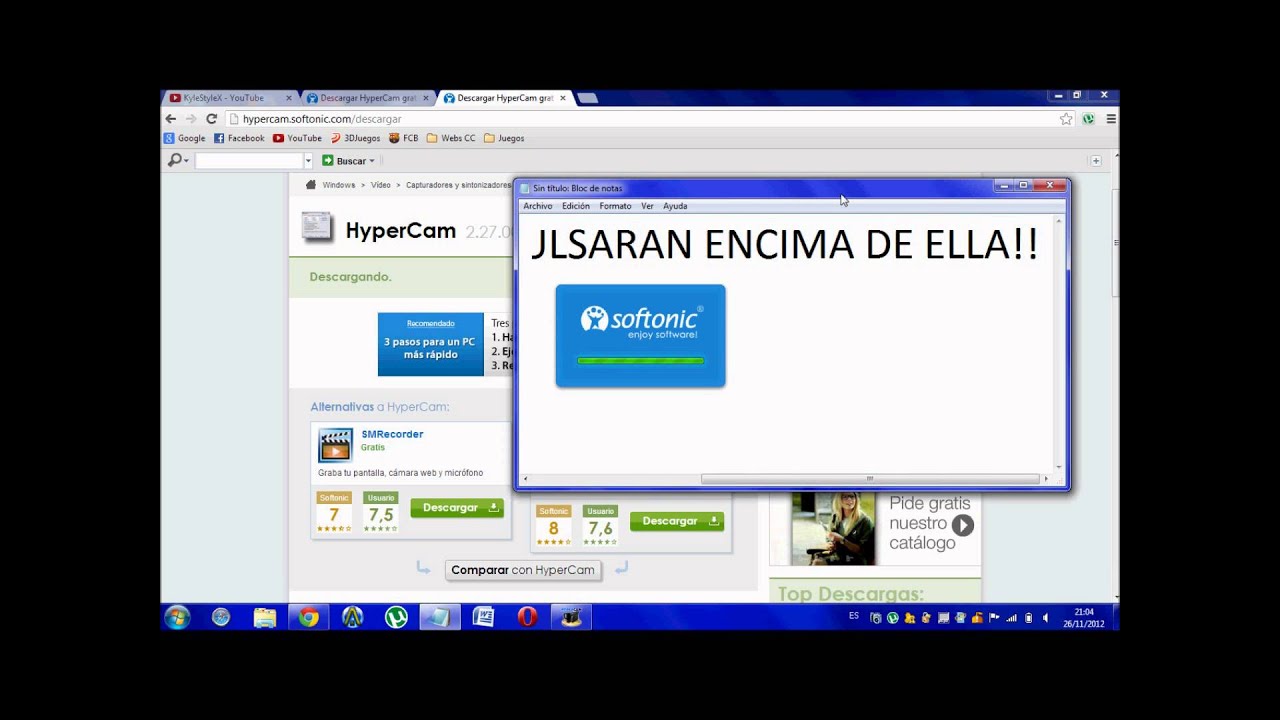
Task: Open the Formato menu in Notepad
Action: pos(615,206)
